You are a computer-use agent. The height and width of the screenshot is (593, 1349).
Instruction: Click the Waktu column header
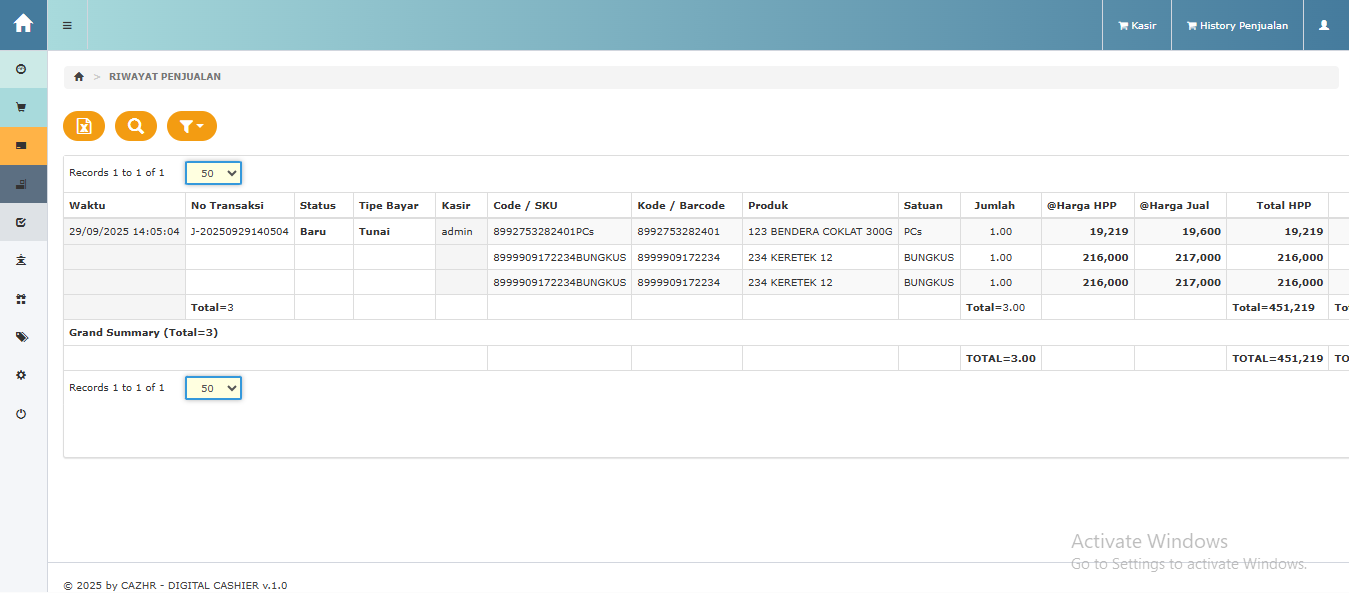tap(87, 205)
